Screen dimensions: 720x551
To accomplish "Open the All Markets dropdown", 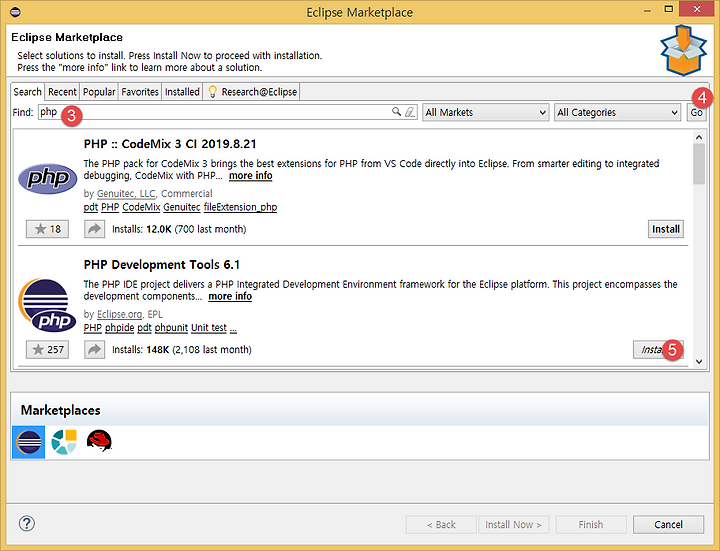I will (x=485, y=112).
